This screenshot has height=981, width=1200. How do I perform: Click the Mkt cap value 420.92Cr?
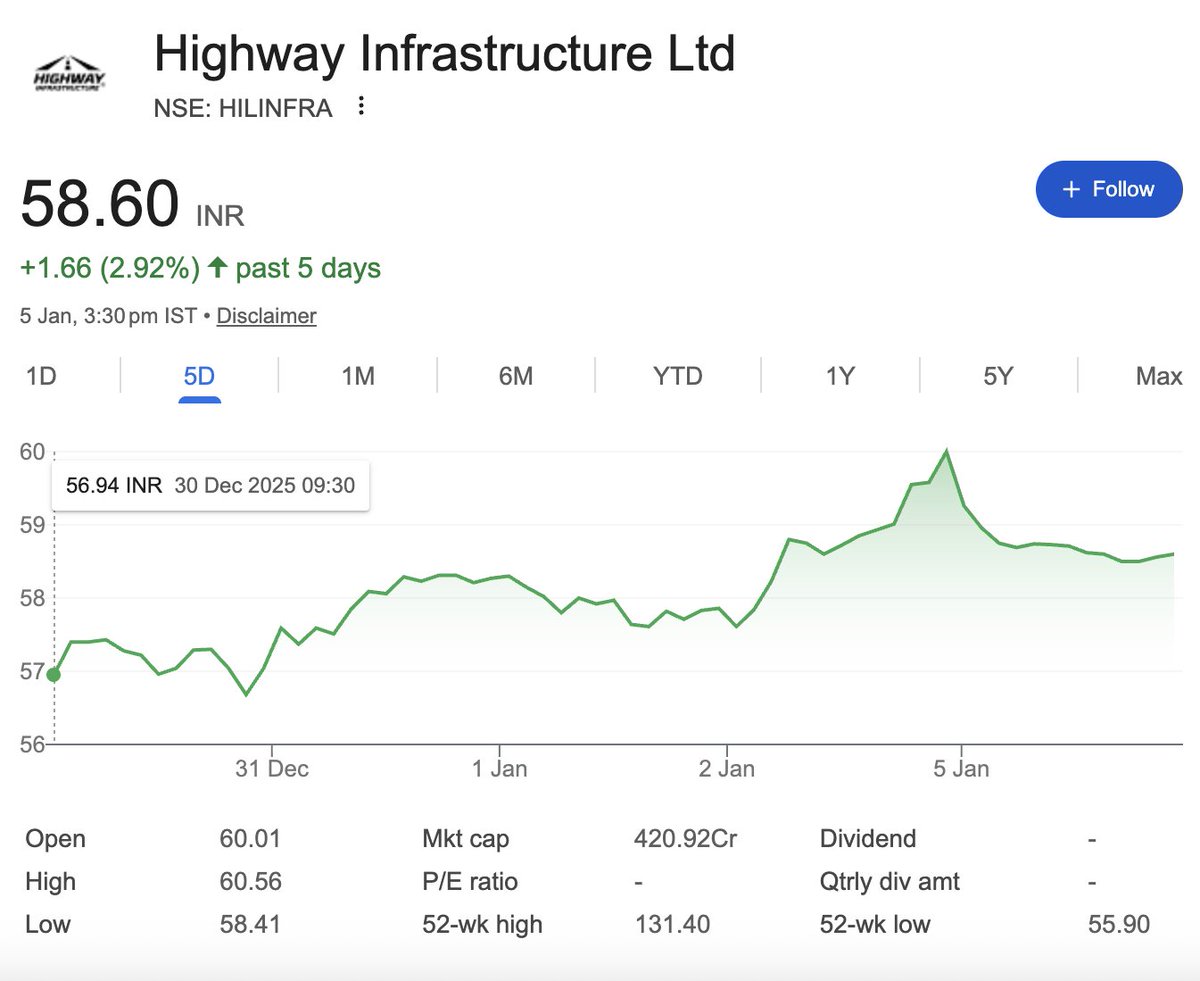[685, 839]
